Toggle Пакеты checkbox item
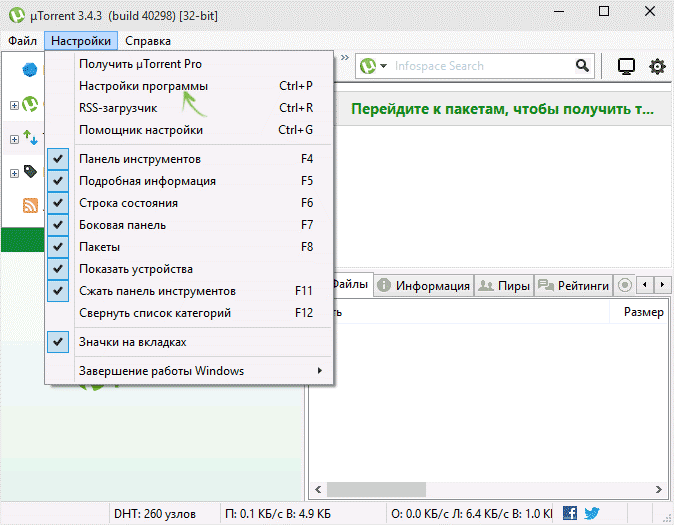Image resolution: width=674 pixels, height=525 pixels. pyautogui.click(x=189, y=247)
